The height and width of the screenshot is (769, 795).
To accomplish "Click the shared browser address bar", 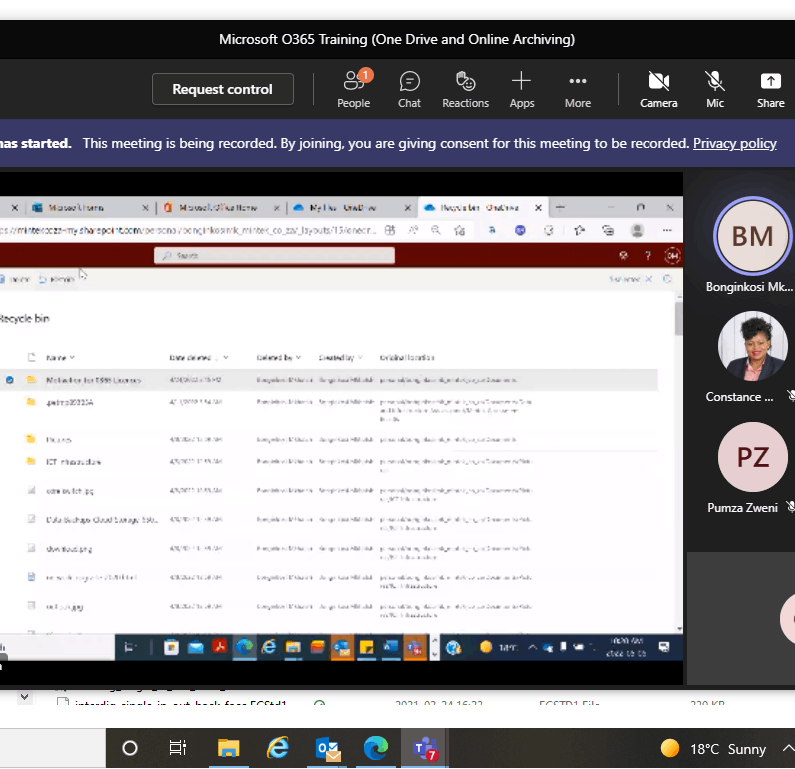I will coord(188,230).
